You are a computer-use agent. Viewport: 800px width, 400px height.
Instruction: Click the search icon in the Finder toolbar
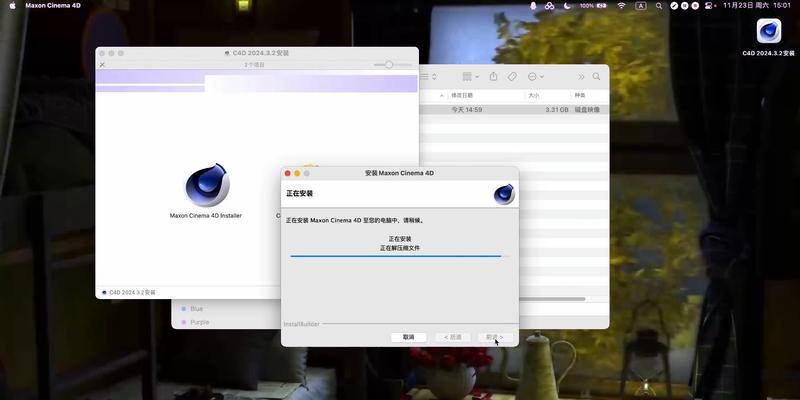click(x=596, y=77)
